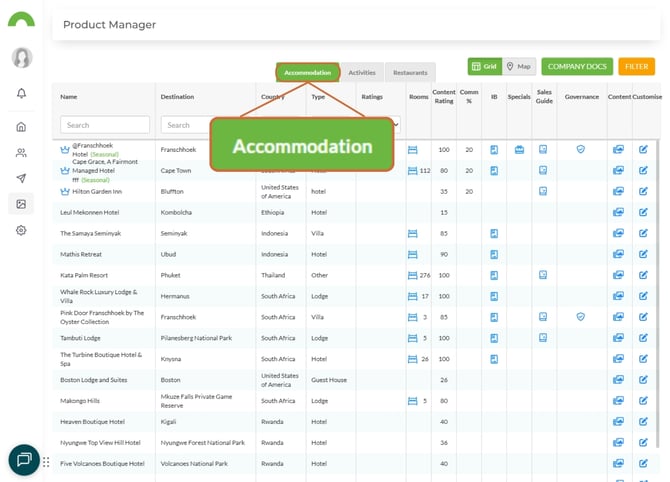This screenshot has width=670, height=482.
Task: Click Volcanoes National Park destination cell
Action: [194, 464]
